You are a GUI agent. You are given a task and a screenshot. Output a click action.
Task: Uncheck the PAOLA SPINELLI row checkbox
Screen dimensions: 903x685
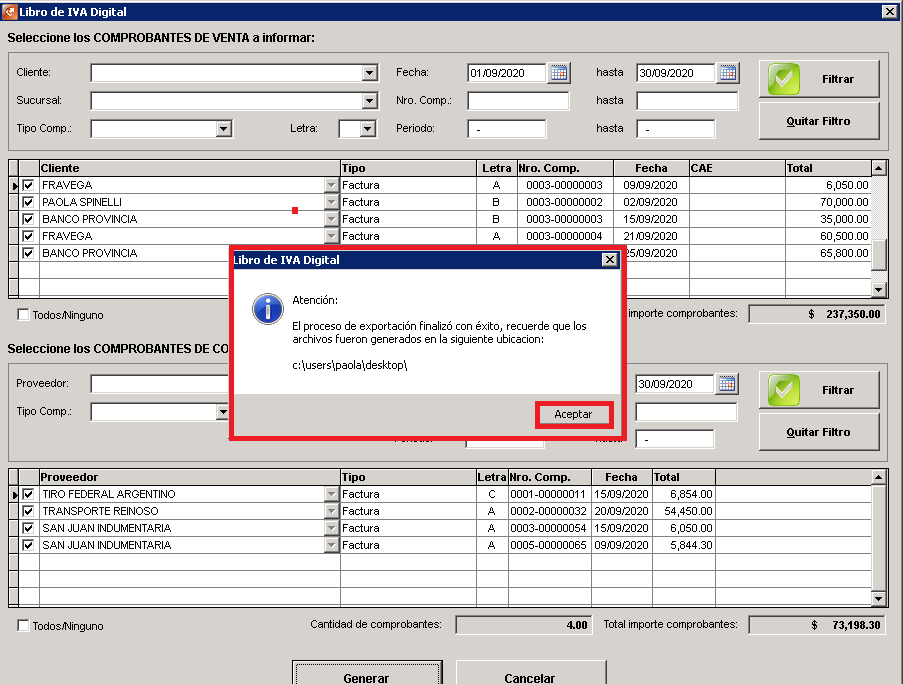click(x=28, y=202)
